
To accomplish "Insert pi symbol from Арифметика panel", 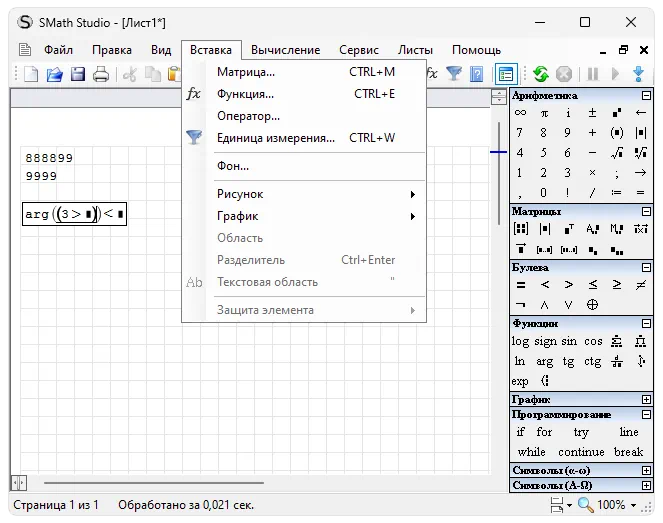I will point(544,113).
